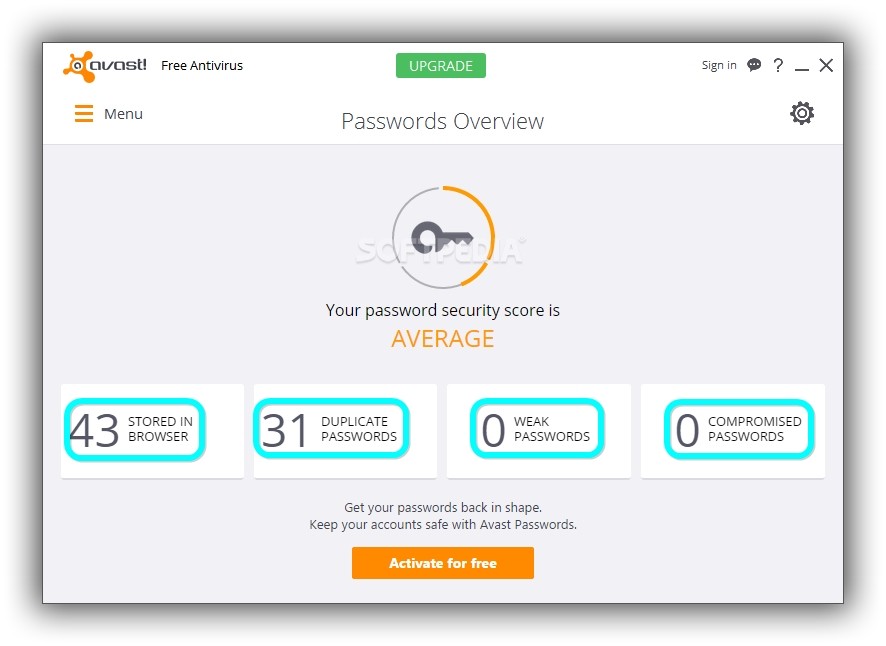Image resolution: width=886 pixels, height=646 pixels.
Task: Select the 43 Stored in Browser card
Action: point(153,431)
